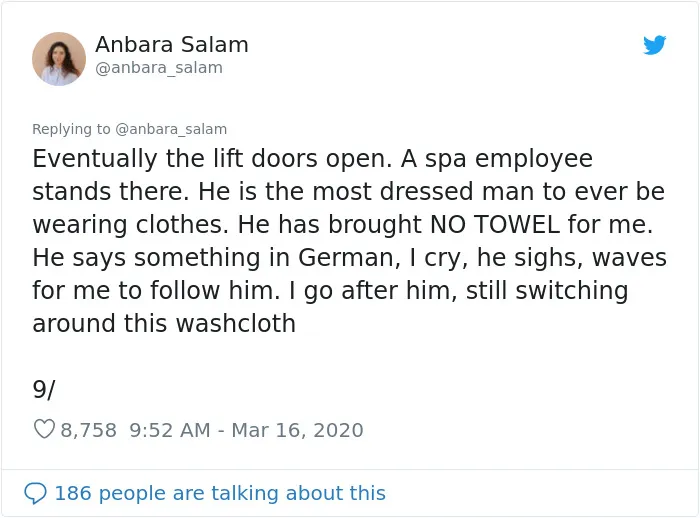
Task: Click the Twitter bird logo icon
Action: point(654,45)
